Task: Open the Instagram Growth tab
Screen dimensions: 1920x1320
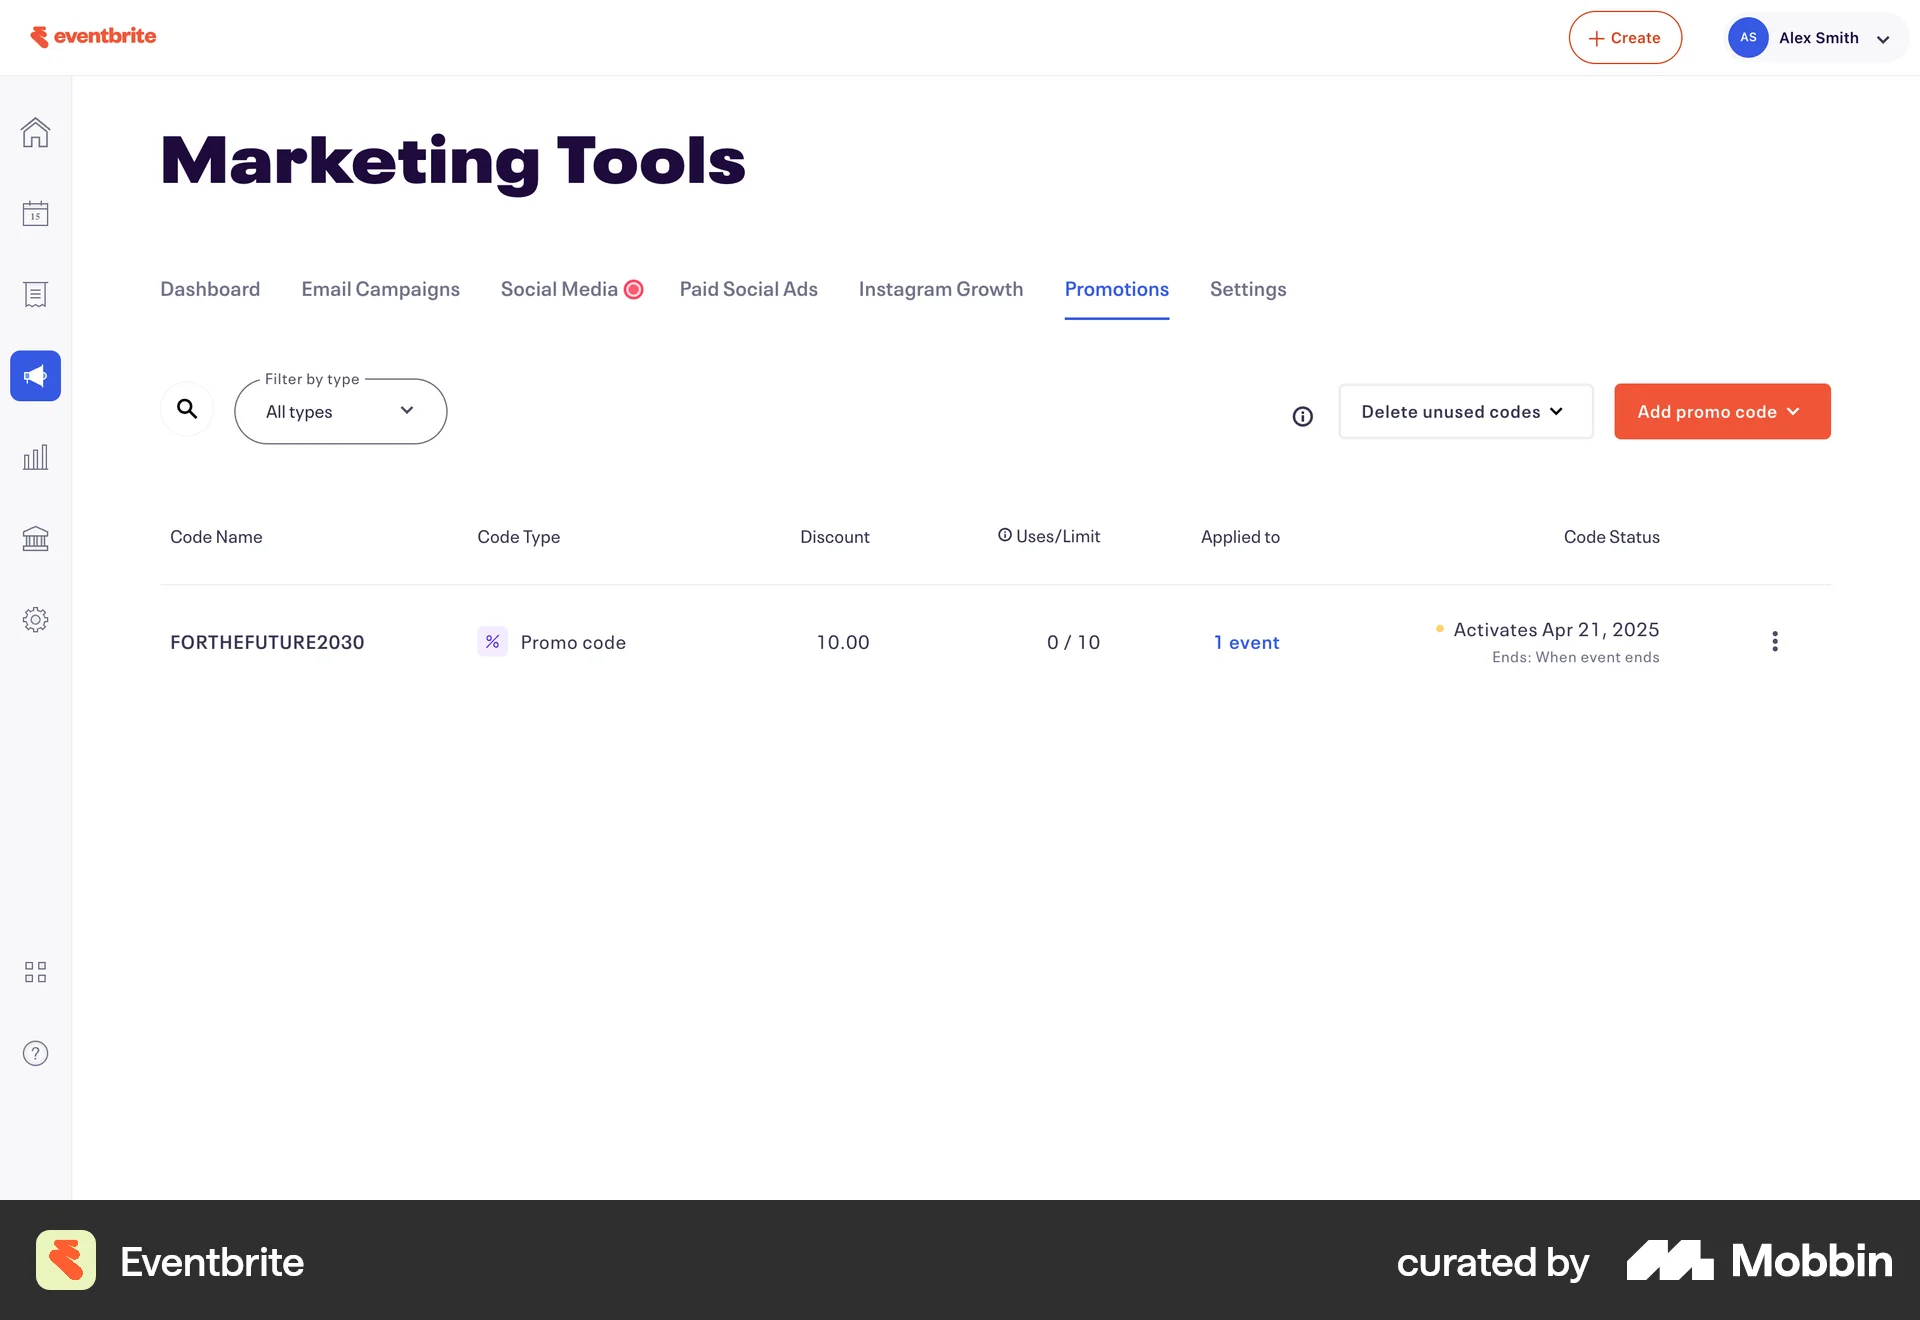Action: [940, 289]
